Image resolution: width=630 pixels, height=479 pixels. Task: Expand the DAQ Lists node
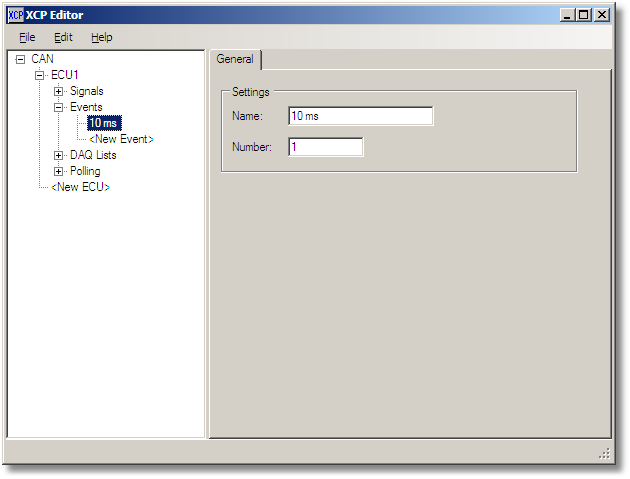click(58, 156)
